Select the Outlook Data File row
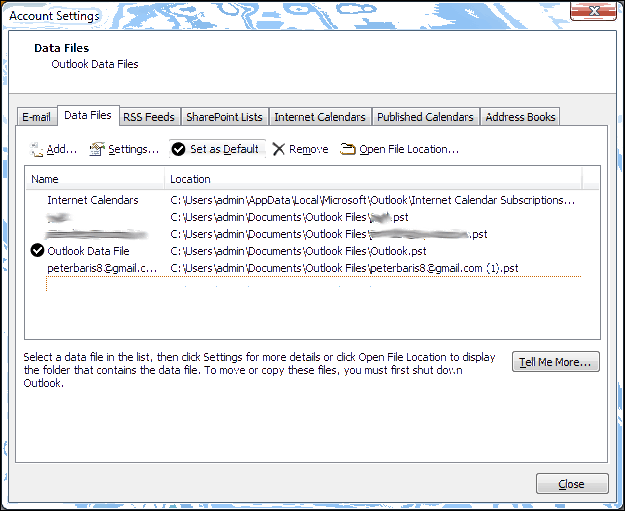 pyautogui.click(x=304, y=251)
